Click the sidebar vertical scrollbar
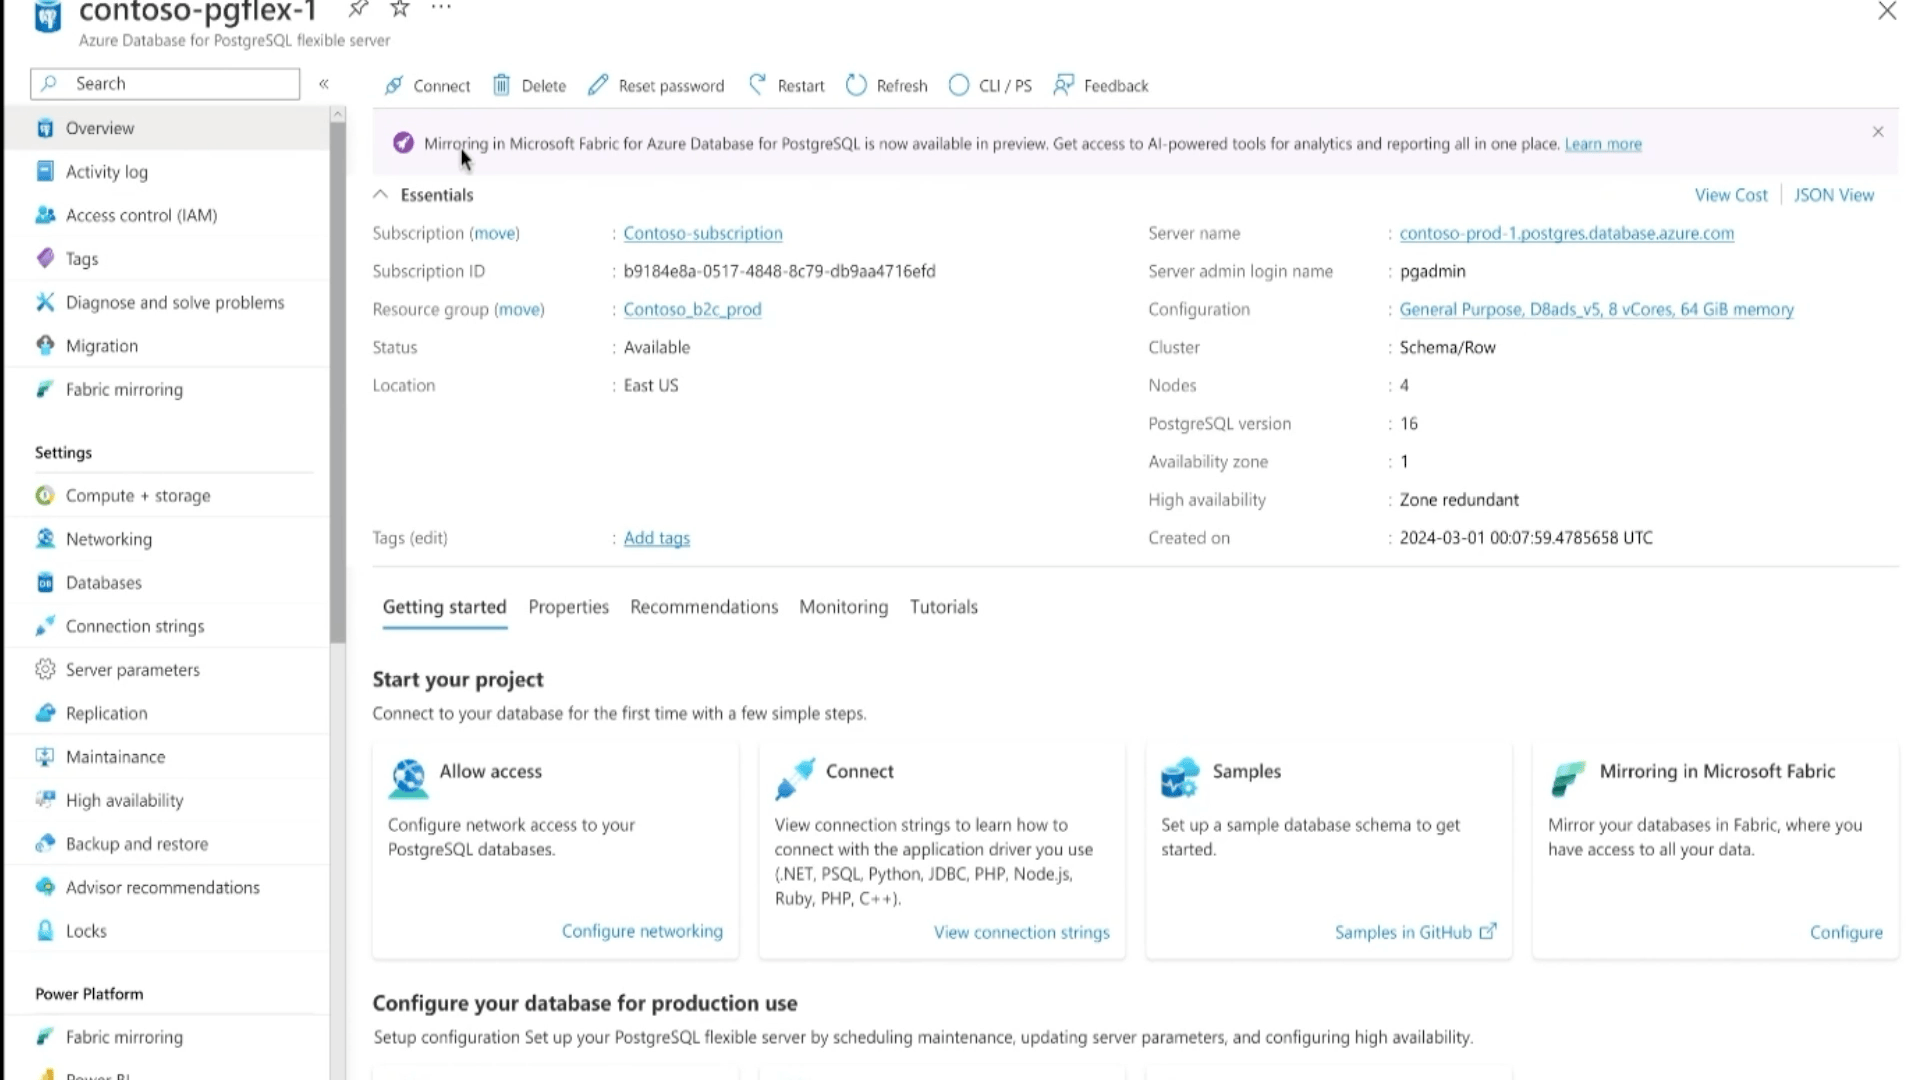1920x1080 pixels. (338, 380)
